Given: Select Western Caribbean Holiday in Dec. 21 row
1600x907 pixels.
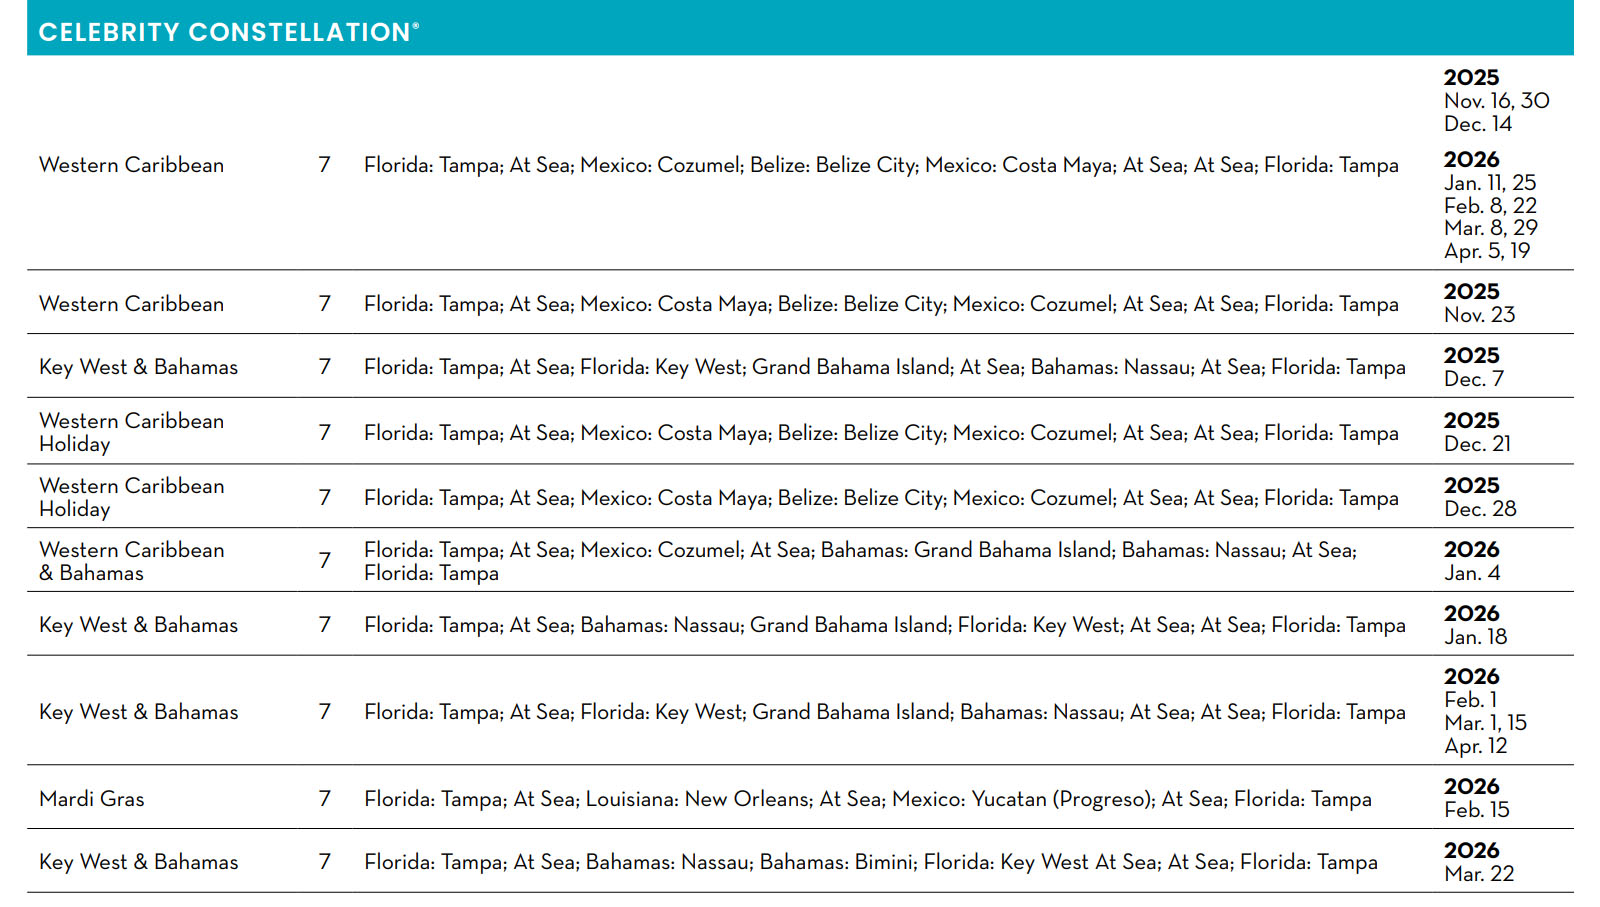Looking at the screenshot, I should [131, 432].
